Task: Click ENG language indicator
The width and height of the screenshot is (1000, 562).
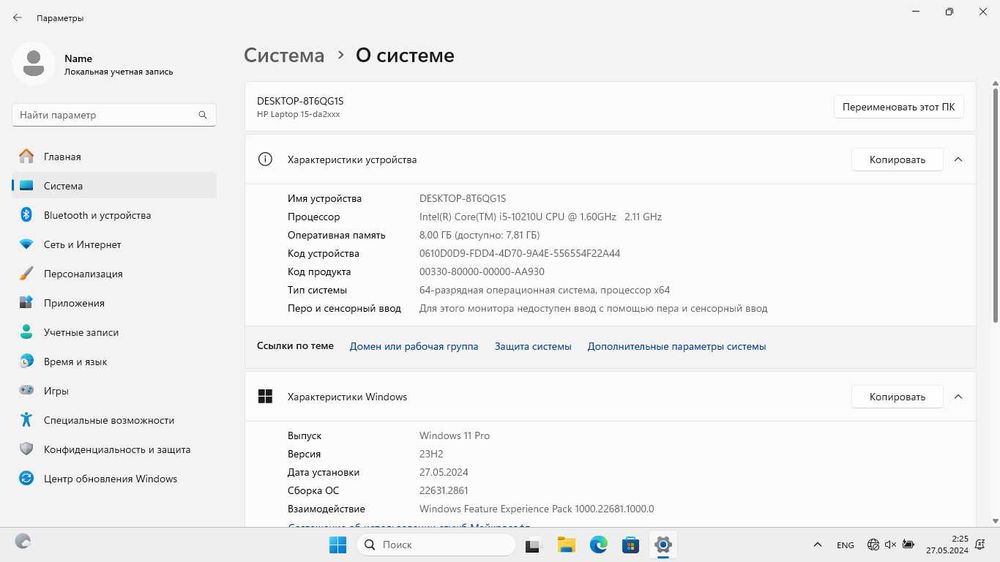Action: coord(846,545)
